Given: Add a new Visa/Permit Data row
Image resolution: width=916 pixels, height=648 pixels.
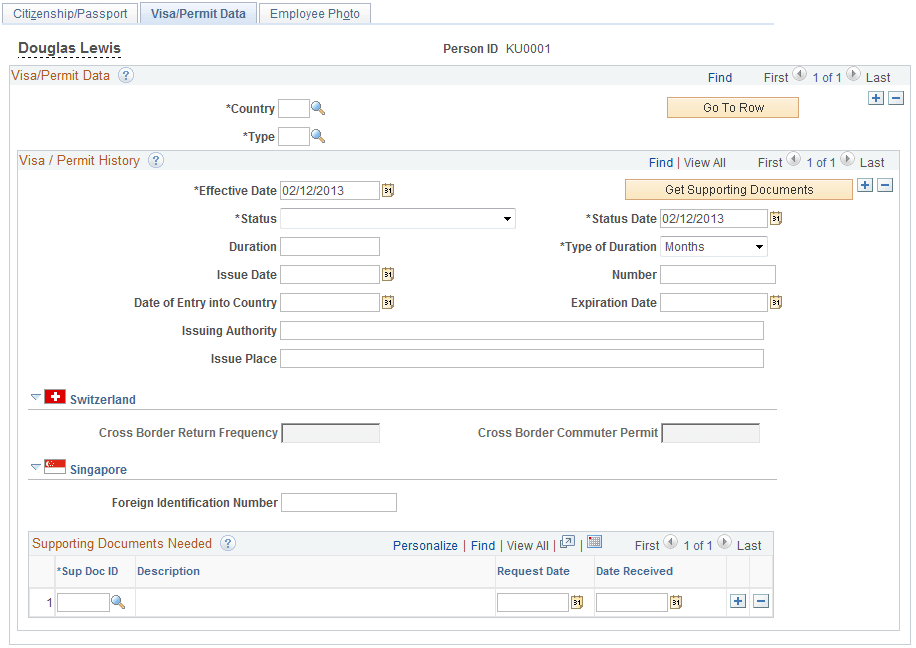Looking at the screenshot, I should tap(876, 98).
